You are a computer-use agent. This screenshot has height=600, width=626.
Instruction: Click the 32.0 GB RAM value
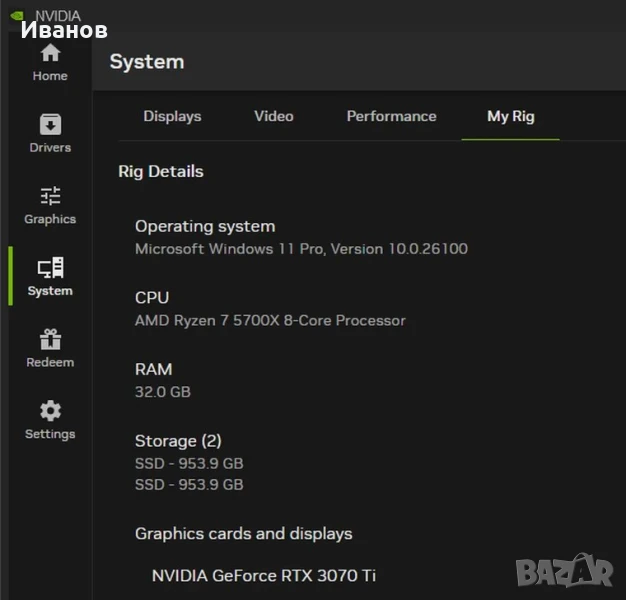[163, 392]
